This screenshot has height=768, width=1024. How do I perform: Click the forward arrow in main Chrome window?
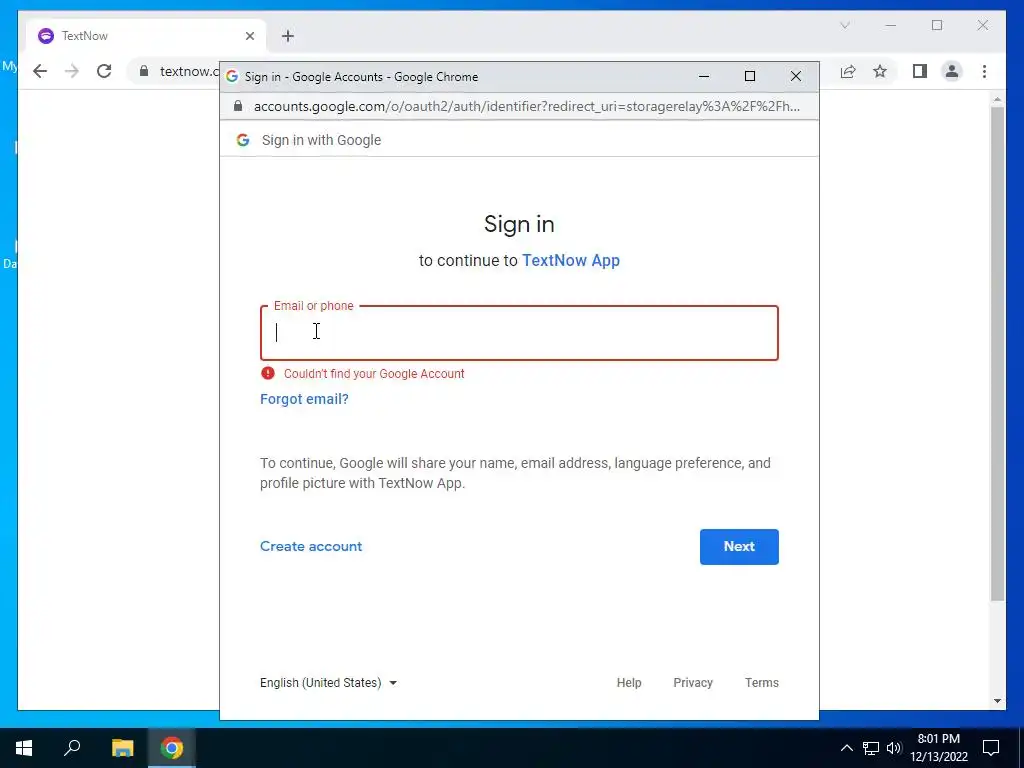click(72, 71)
